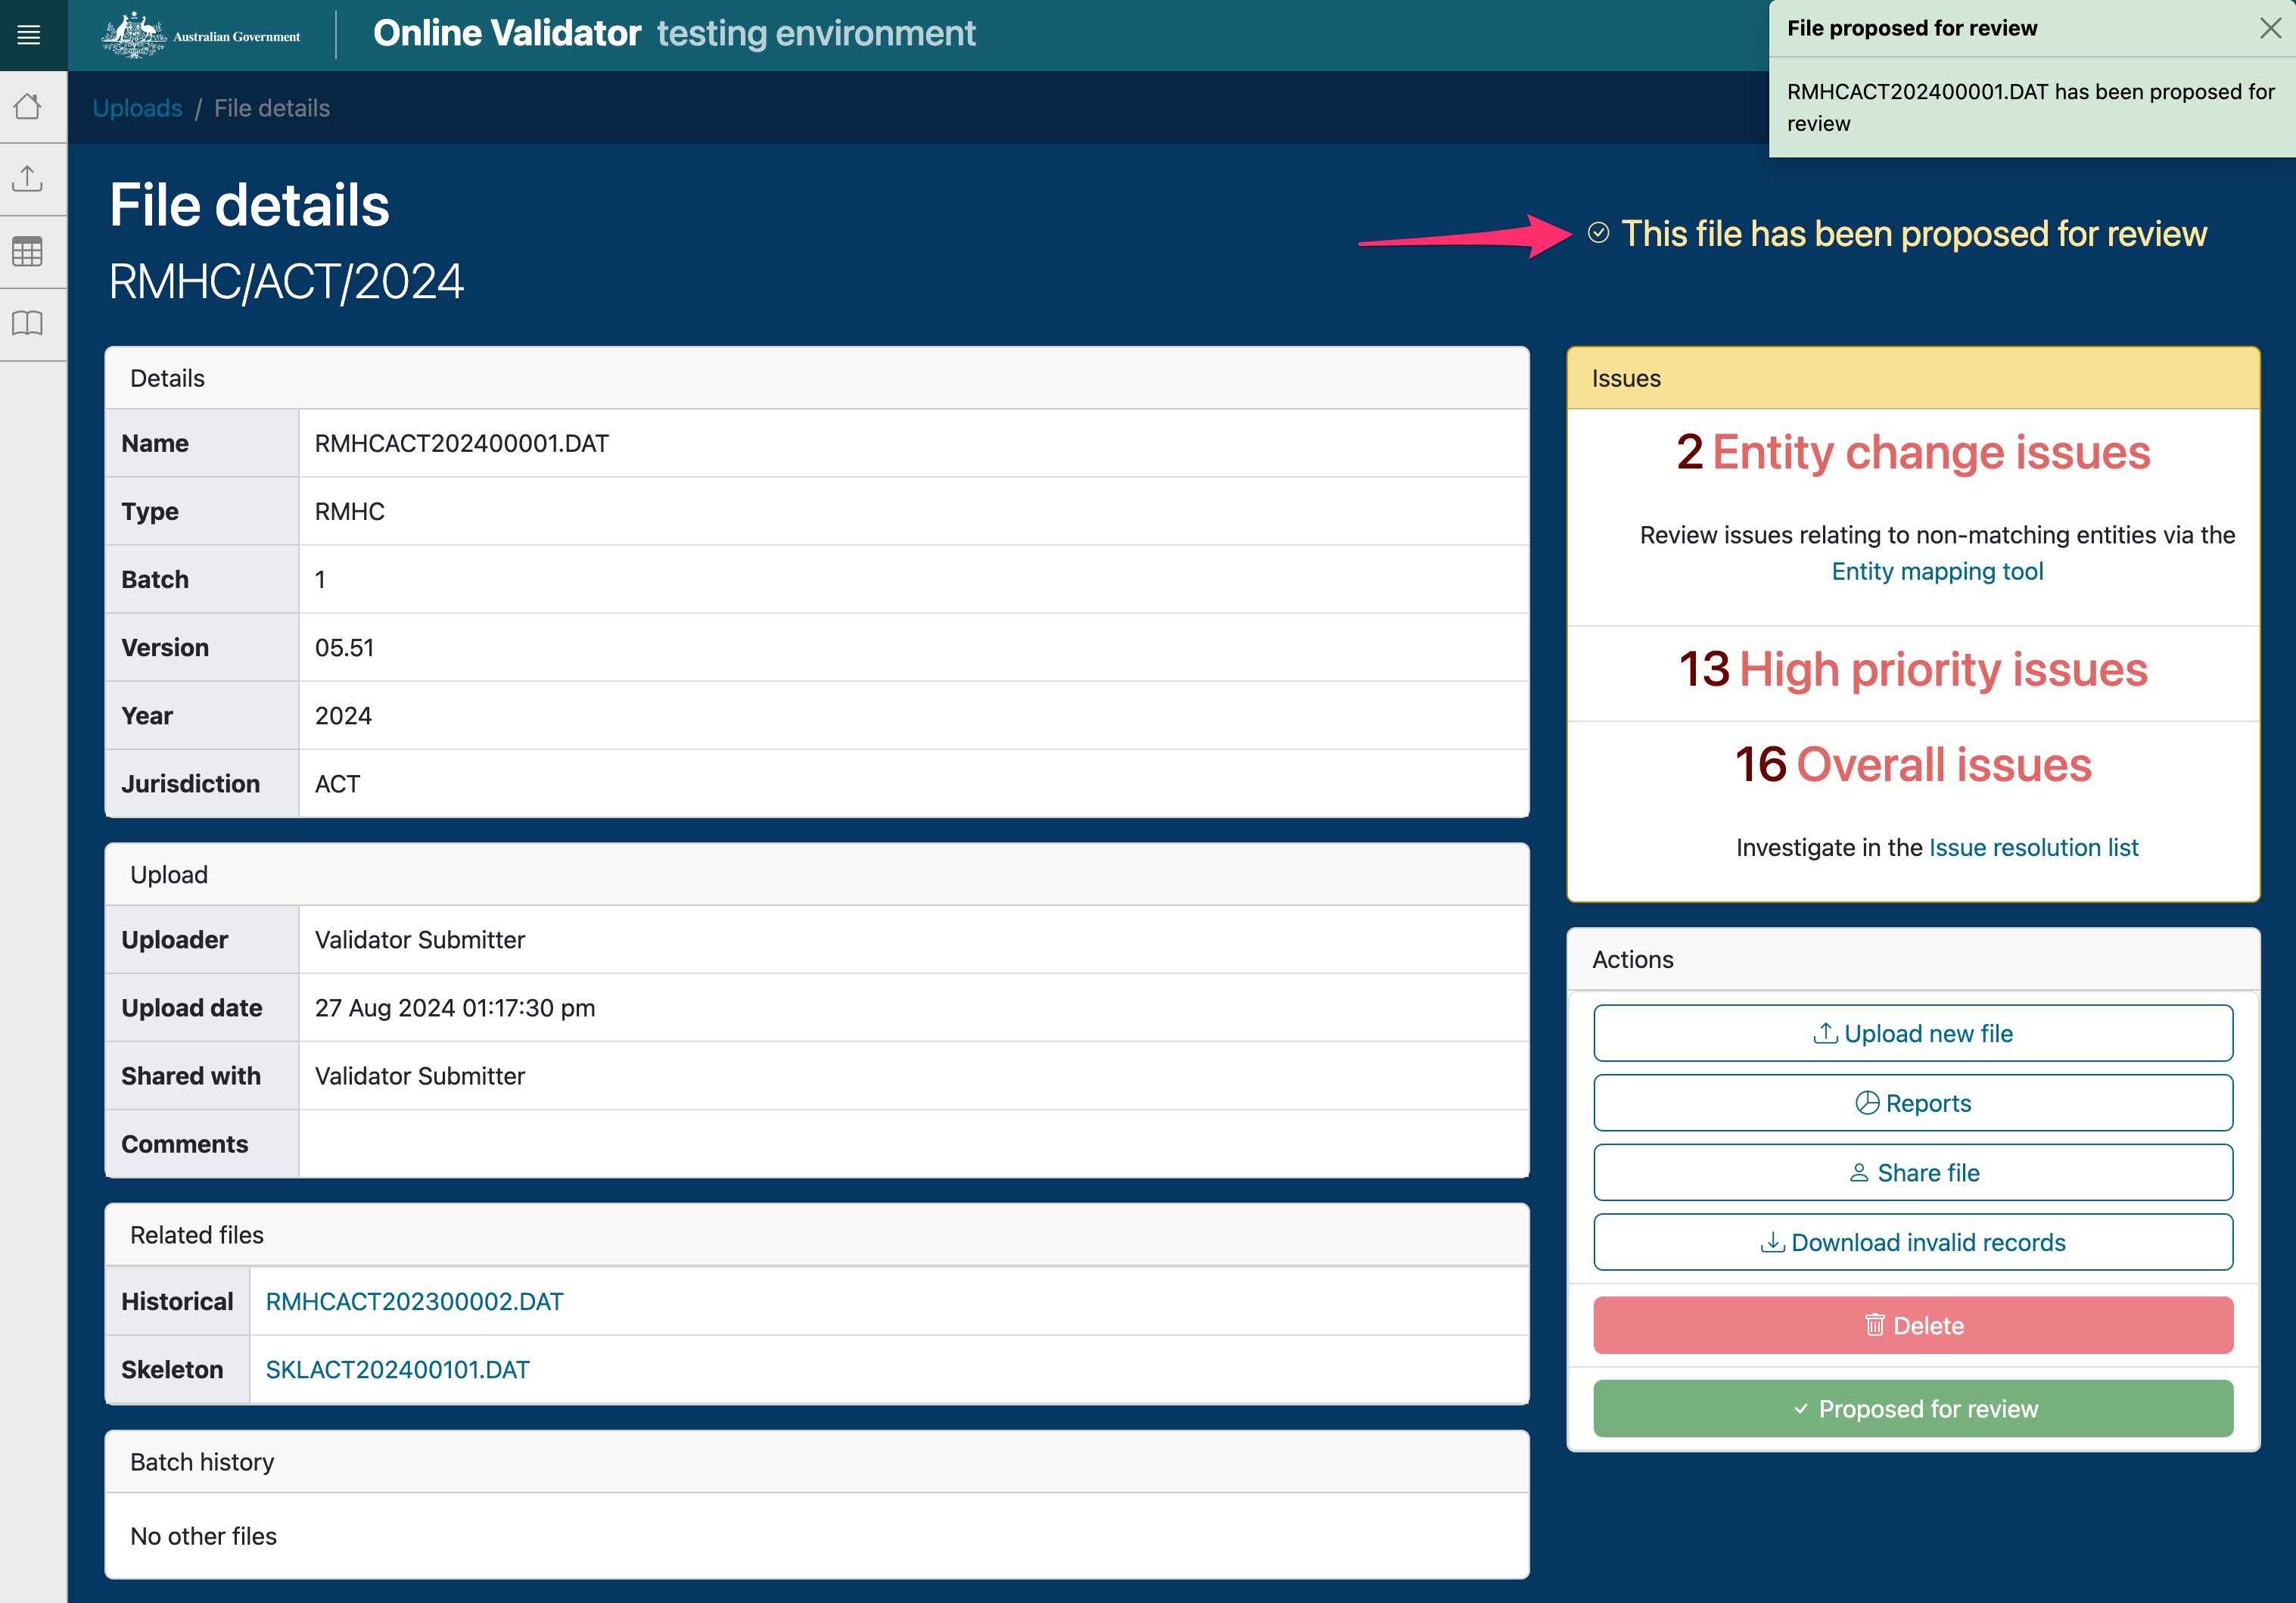Image resolution: width=2296 pixels, height=1603 pixels.
Task: Open Reports from Actions panel
Action: pyautogui.click(x=1912, y=1103)
